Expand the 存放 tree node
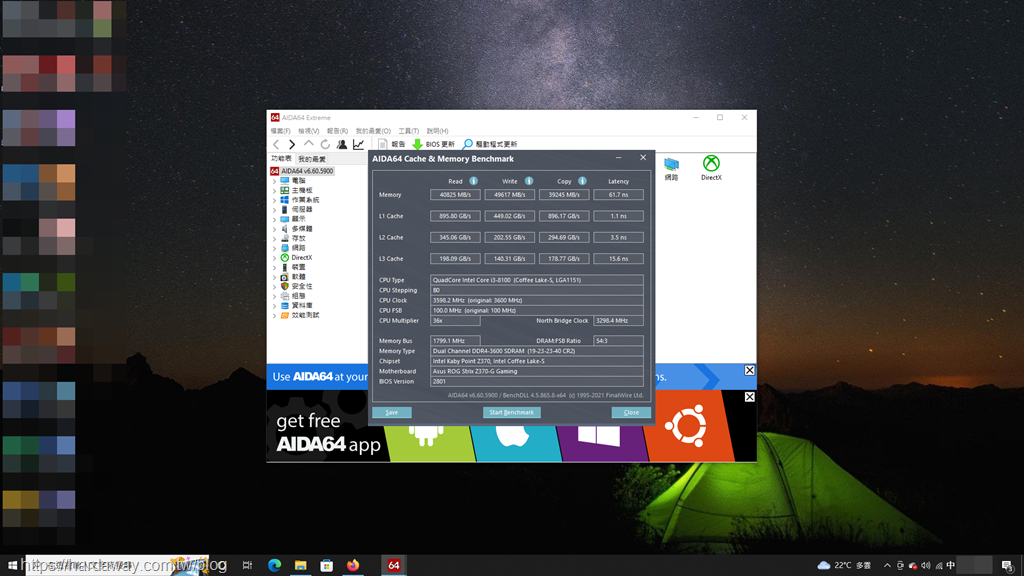1024x576 pixels. (274, 238)
